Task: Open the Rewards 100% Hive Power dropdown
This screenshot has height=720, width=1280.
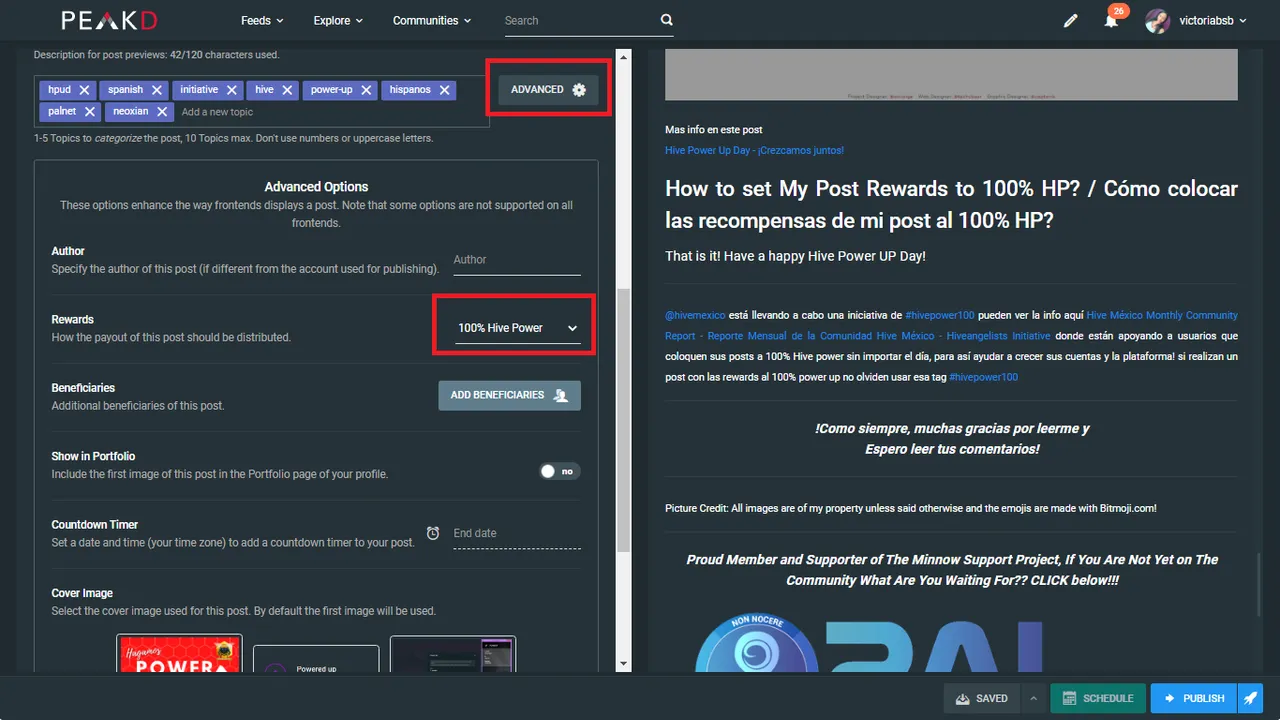Action: (x=517, y=328)
